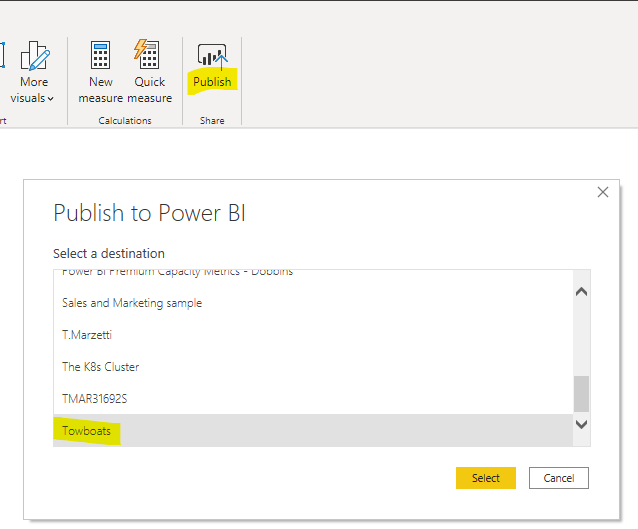Viewport: 638px width, 529px height.
Task: Click the Quick measure lightning icon
Action: [x=148, y=55]
